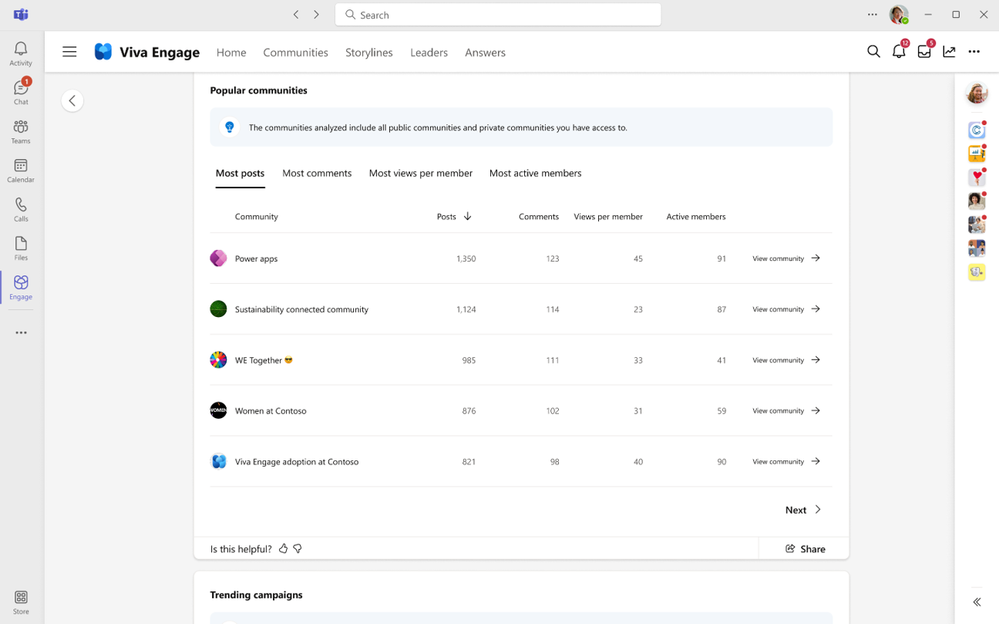Select the WE Together community name
Viewport: 999px width, 624px height.
(x=264, y=360)
